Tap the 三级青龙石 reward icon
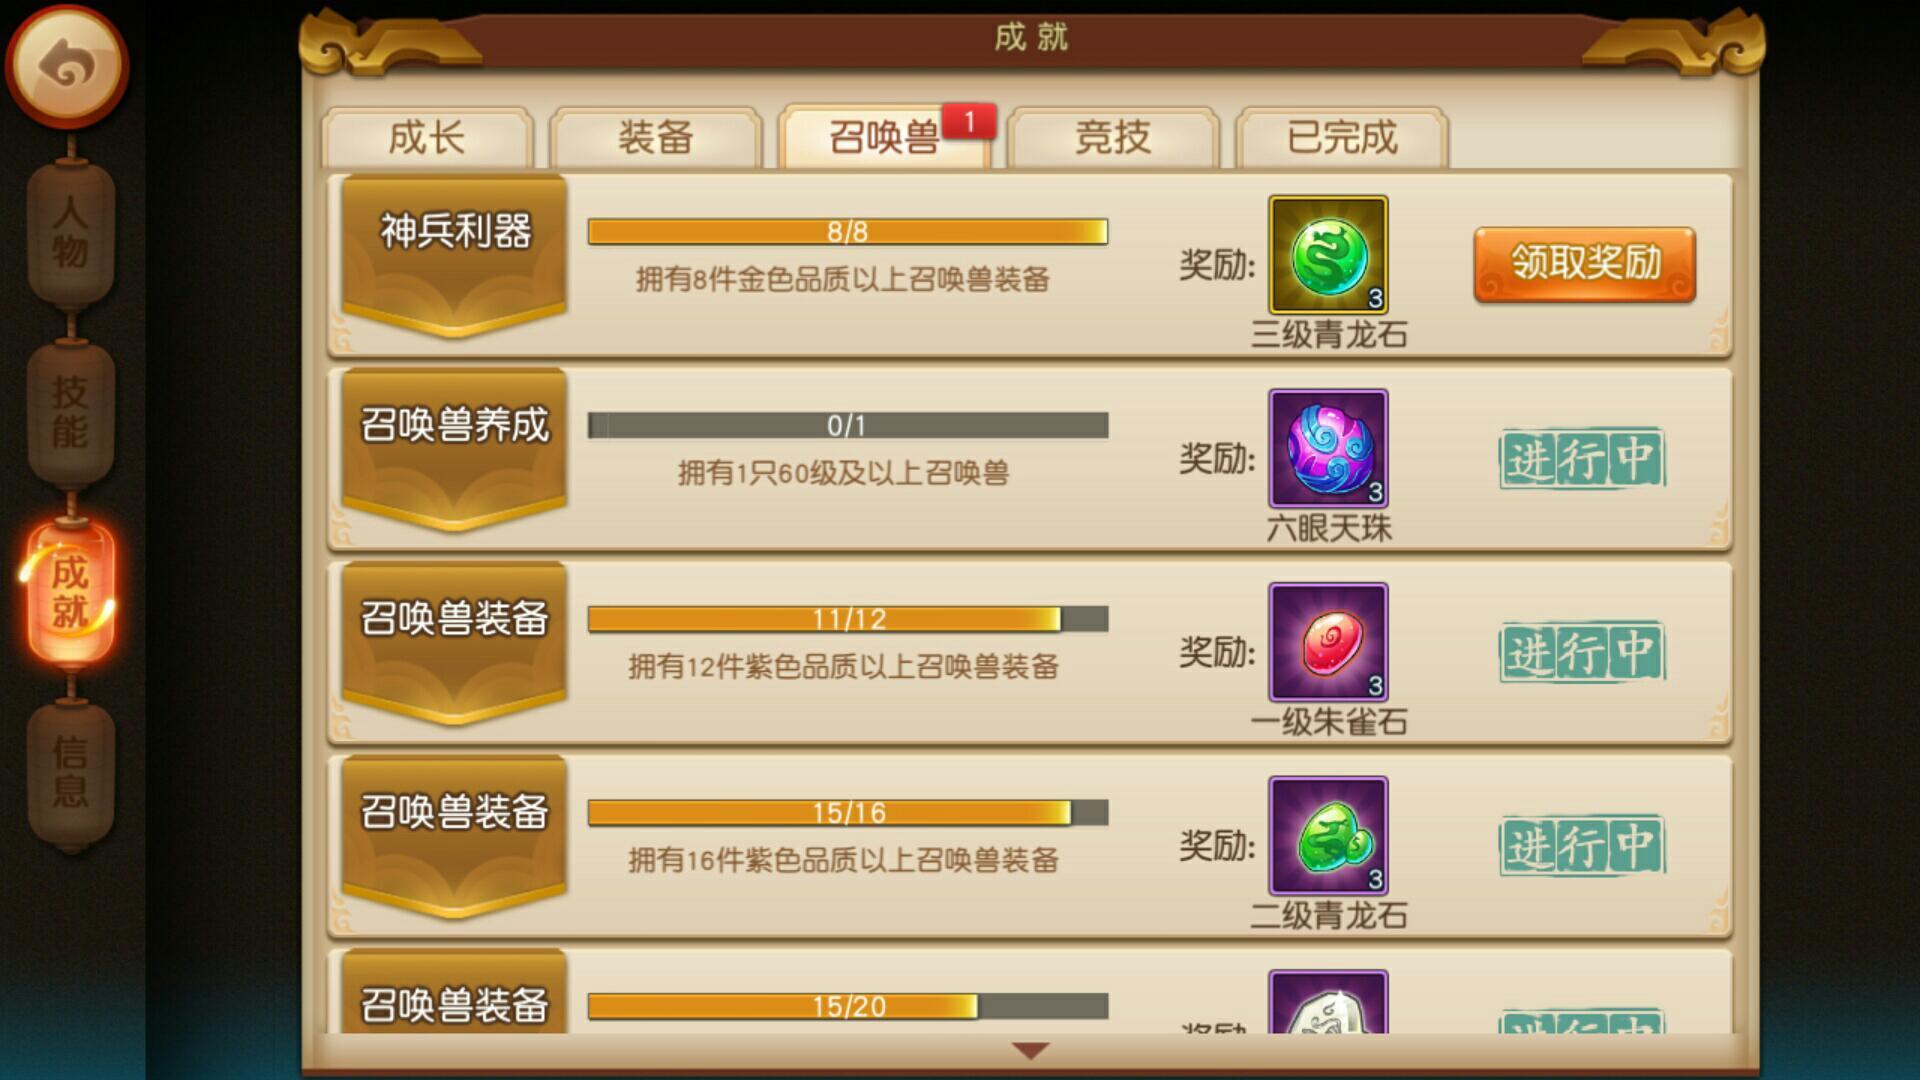 tap(1328, 255)
